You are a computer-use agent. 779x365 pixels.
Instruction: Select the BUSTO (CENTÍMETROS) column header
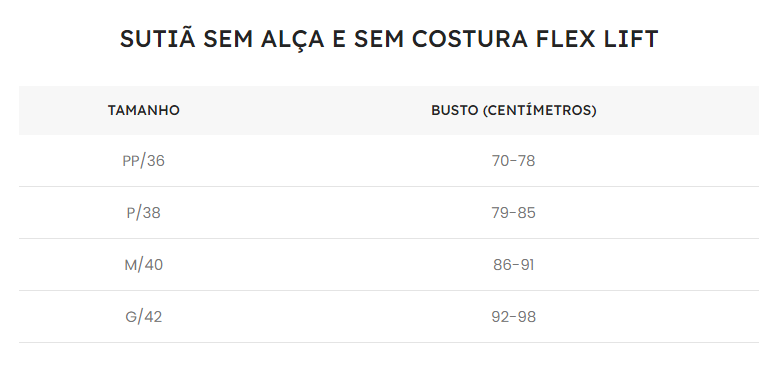coord(514,110)
